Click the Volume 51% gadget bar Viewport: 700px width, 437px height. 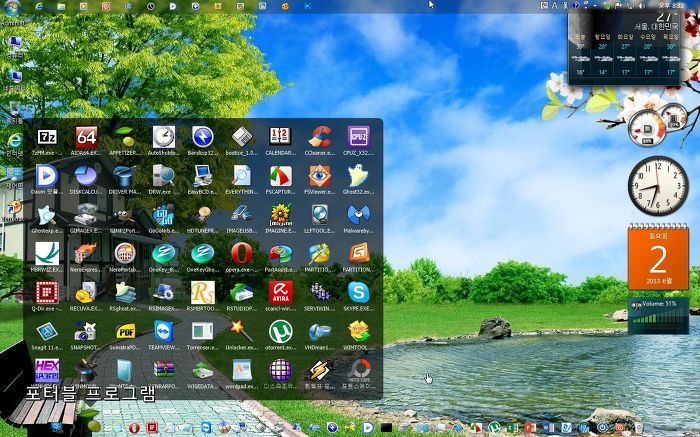(x=658, y=316)
